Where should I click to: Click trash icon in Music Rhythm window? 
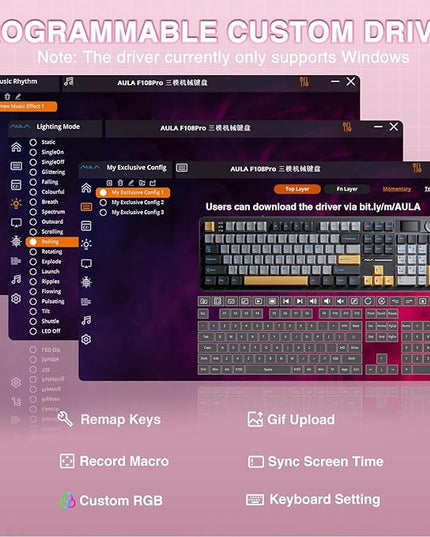(x=8, y=97)
